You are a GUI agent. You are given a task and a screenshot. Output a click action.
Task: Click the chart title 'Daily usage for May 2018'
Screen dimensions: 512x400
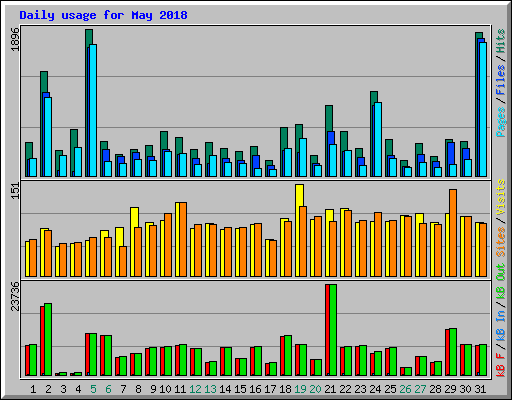(x=103, y=15)
